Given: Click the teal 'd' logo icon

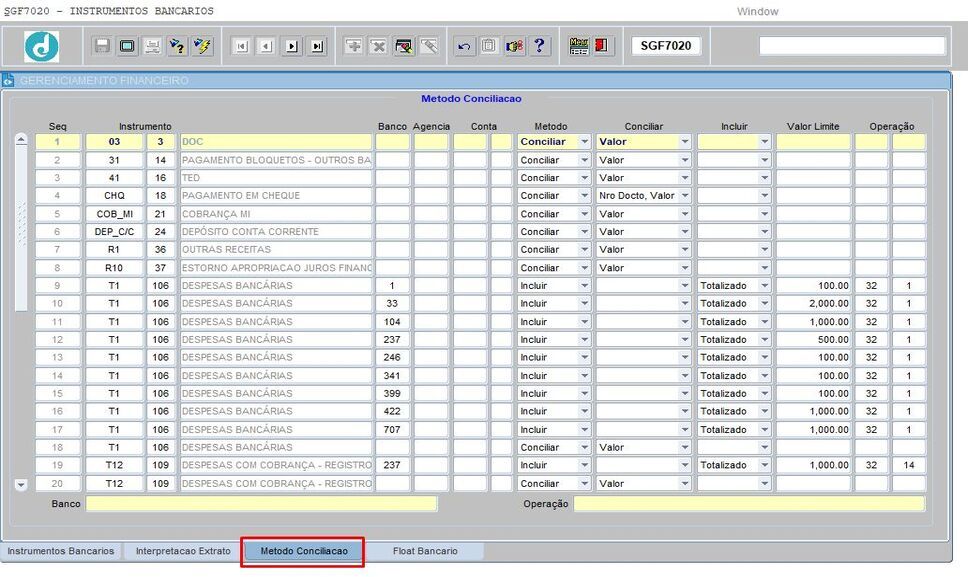Looking at the screenshot, I should pyautogui.click(x=41, y=46).
